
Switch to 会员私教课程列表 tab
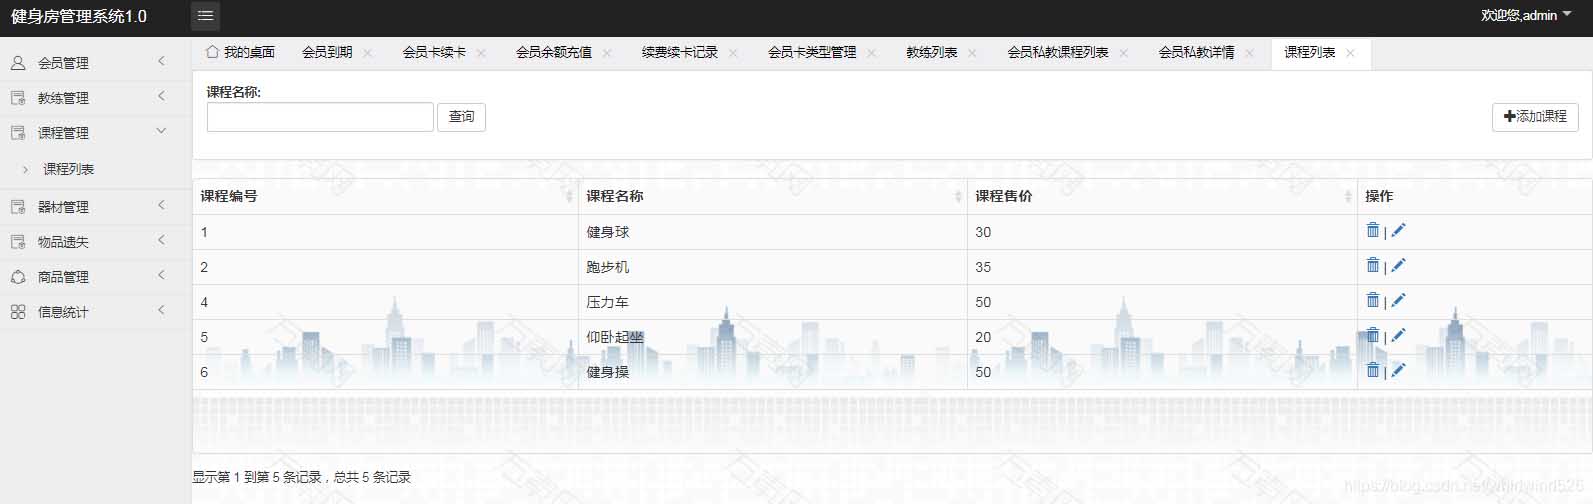tap(1058, 52)
